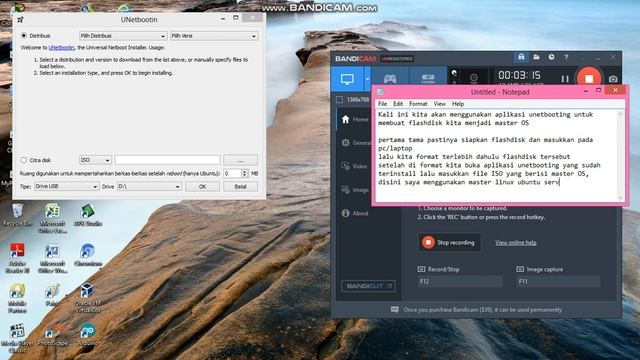Select the Microsoft Office Word desktop shortcut
The height and width of the screenshot is (360, 640).
click(52, 258)
